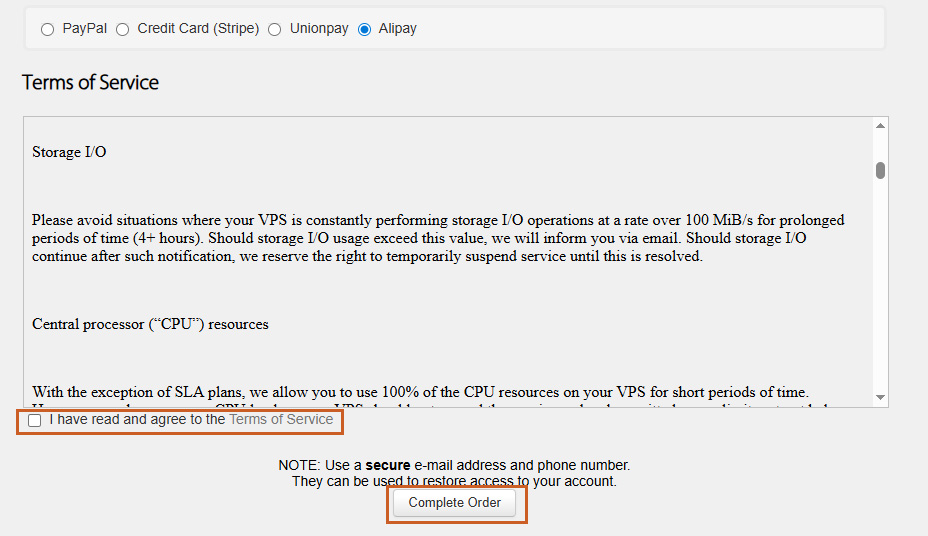The image size is (928, 536).
Task: Tick the agree to Terms of Service checkbox
Action: click(35, 421)
